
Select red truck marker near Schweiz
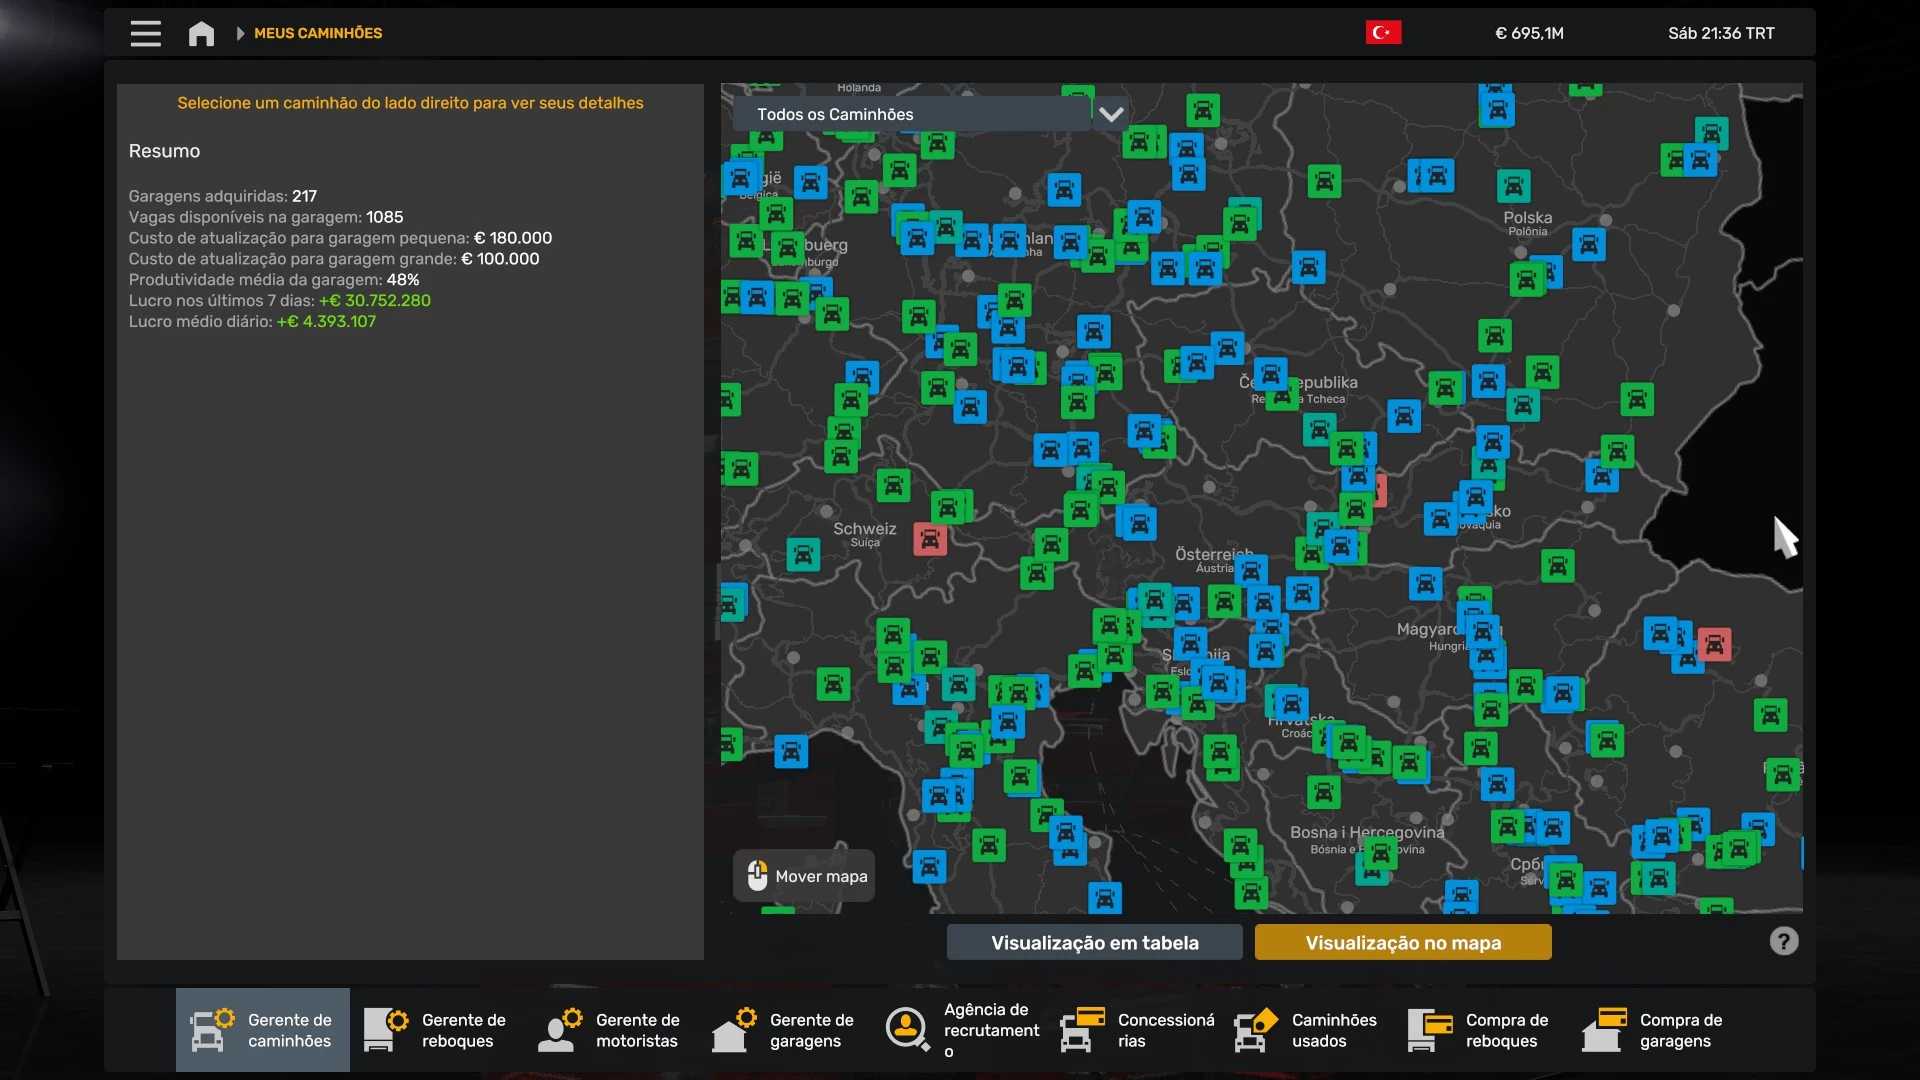pyautogui.click(x=929, y=540)
